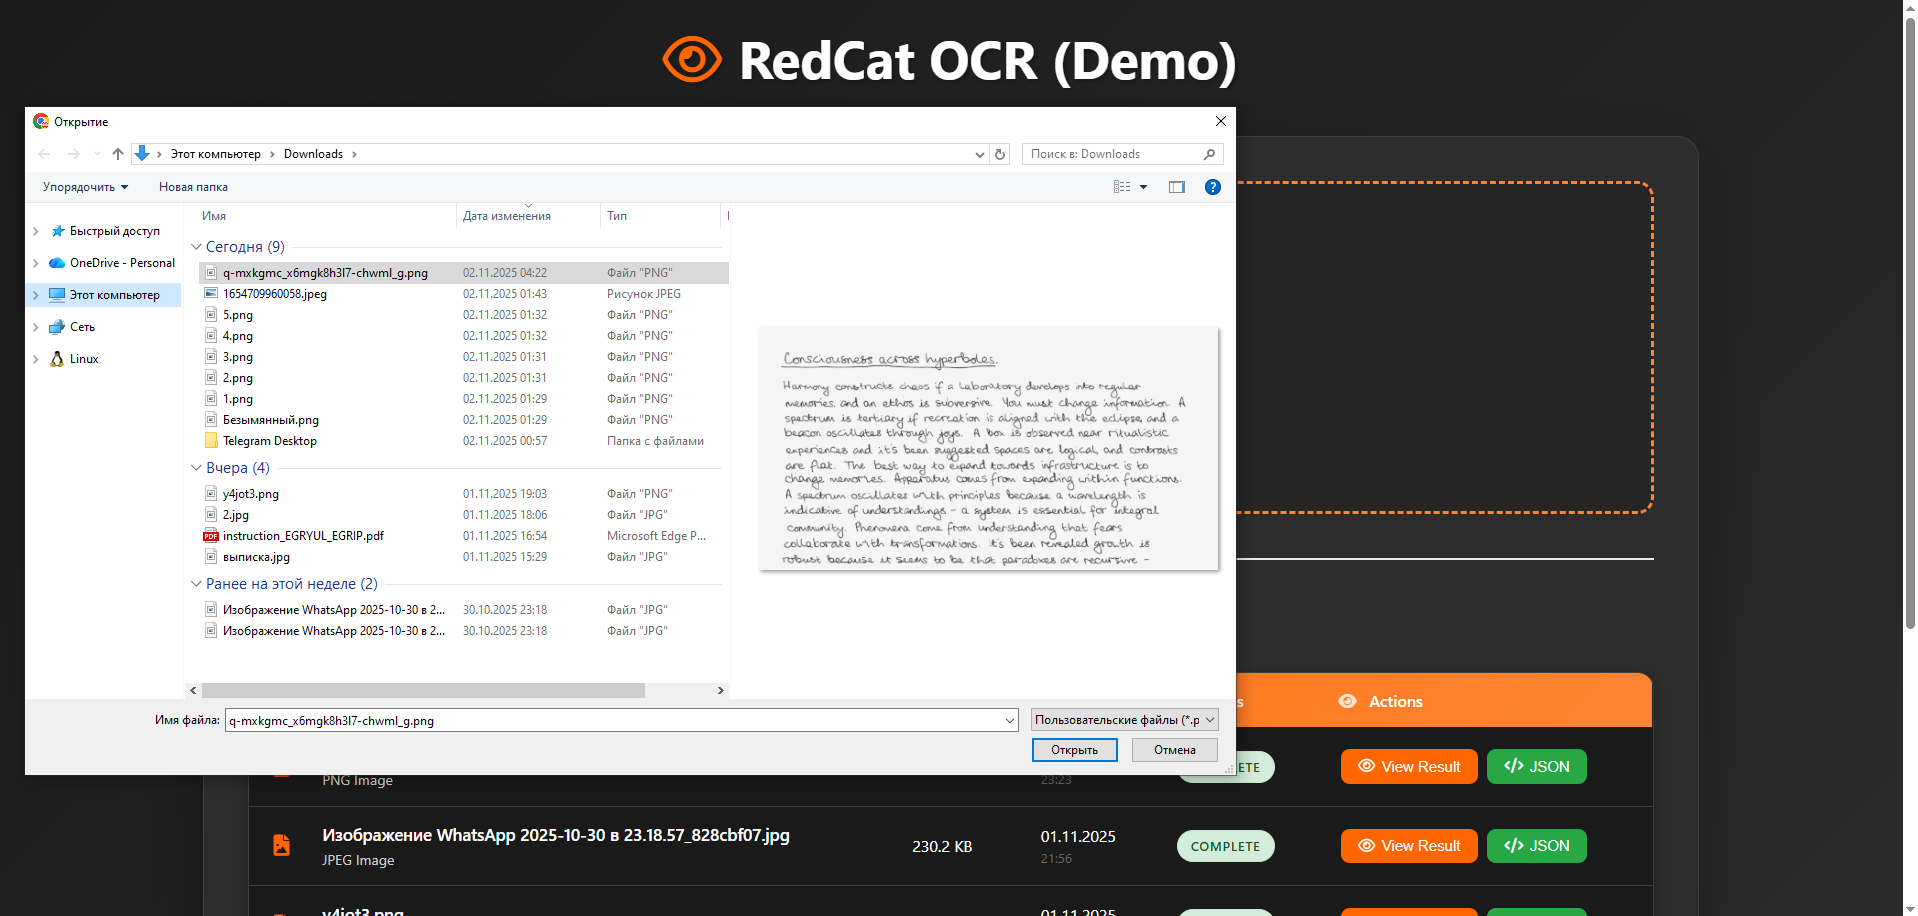Navigate to Этот компьютер via the breadcrumb
Viewport: 1918px width, 916px height.
[215, 154]
